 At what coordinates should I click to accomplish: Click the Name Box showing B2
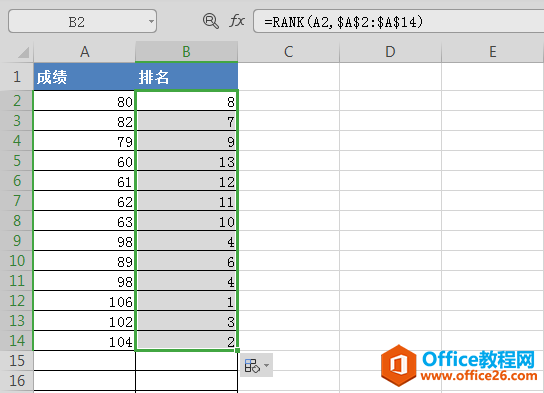tap(82, 22)
